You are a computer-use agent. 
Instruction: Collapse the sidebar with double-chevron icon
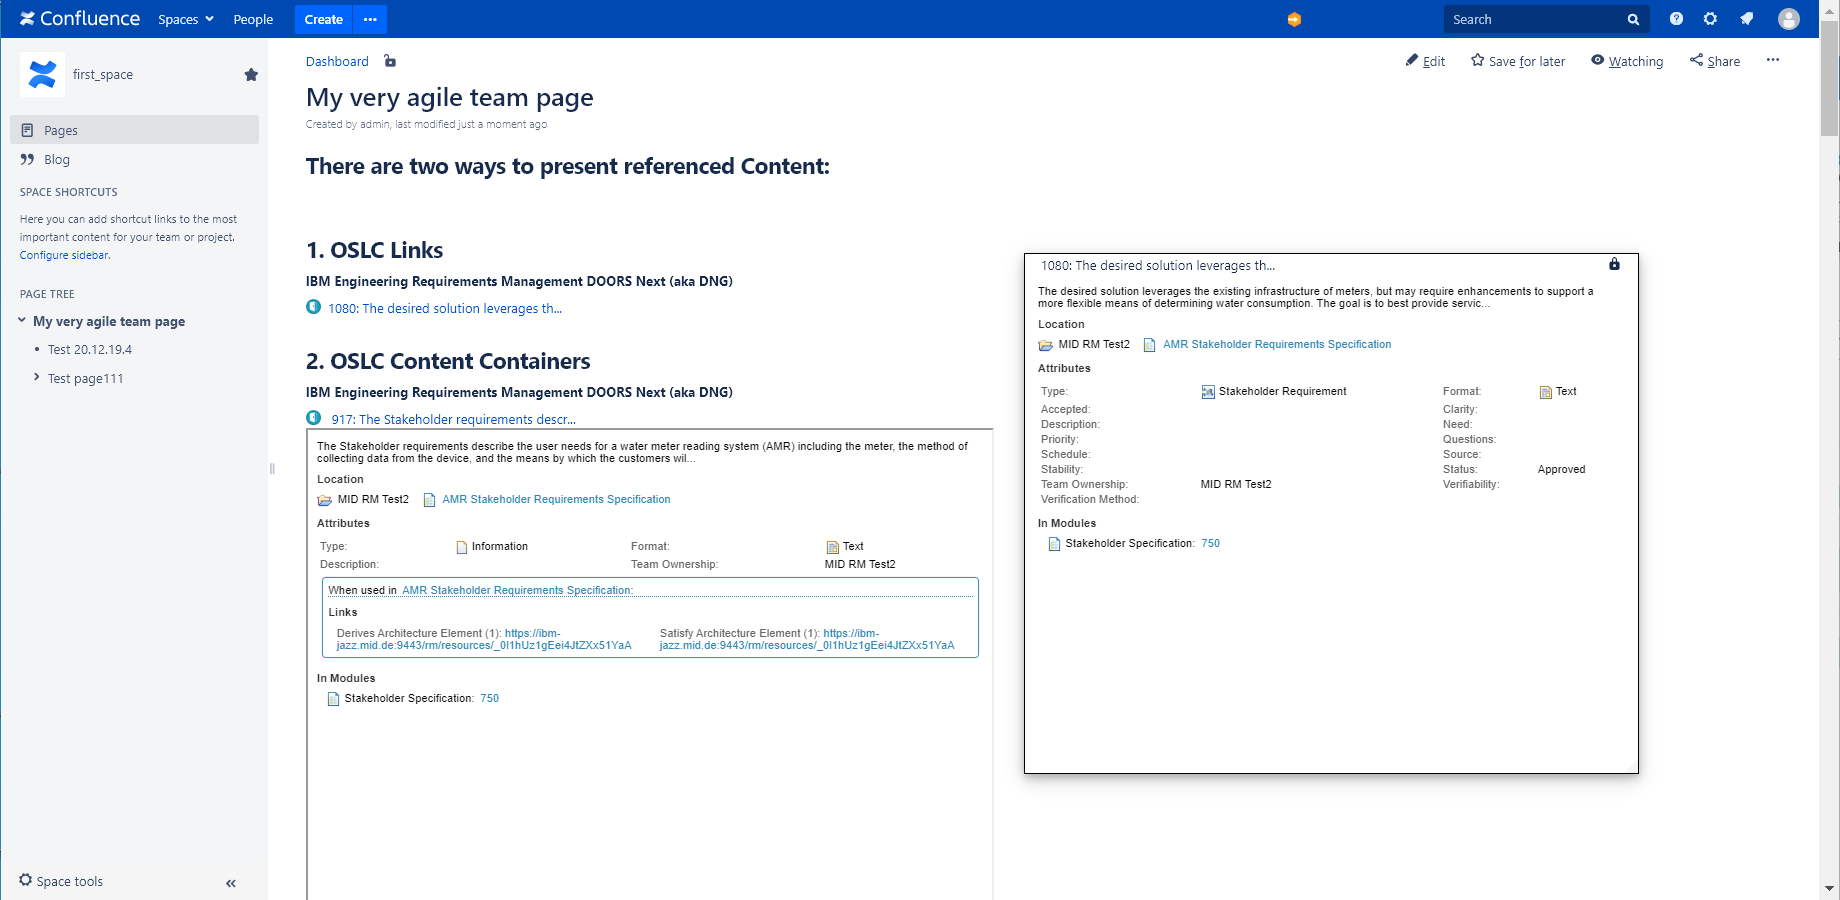[231, 883]
